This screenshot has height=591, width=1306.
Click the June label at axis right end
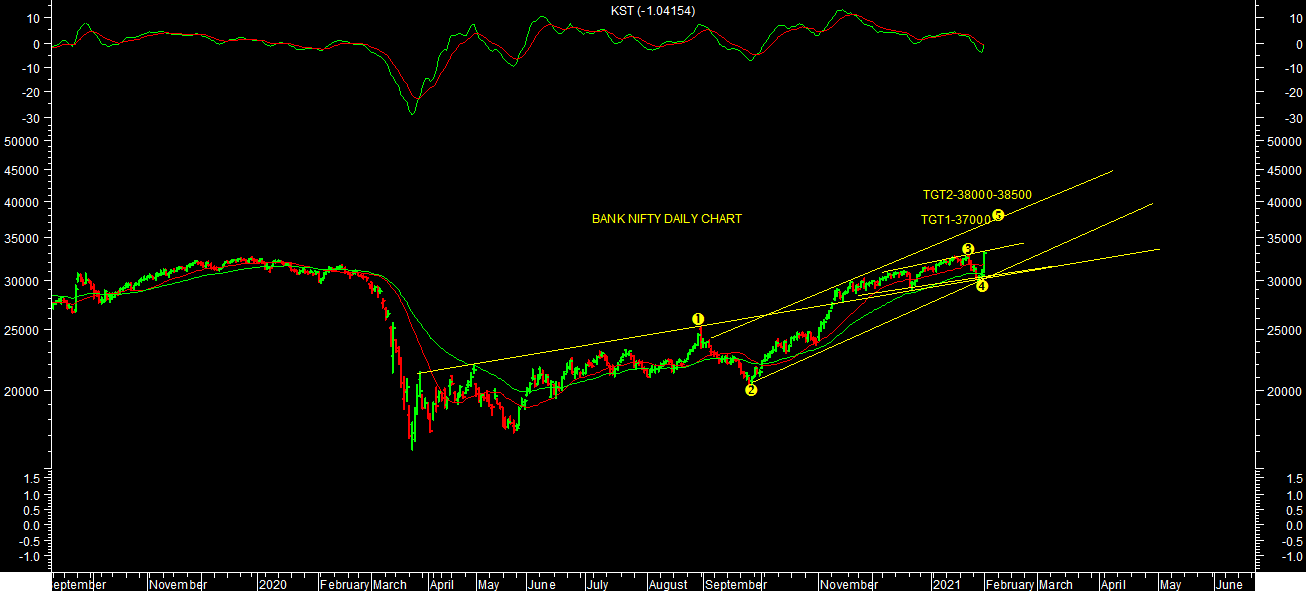click(x=1228, y=584)
